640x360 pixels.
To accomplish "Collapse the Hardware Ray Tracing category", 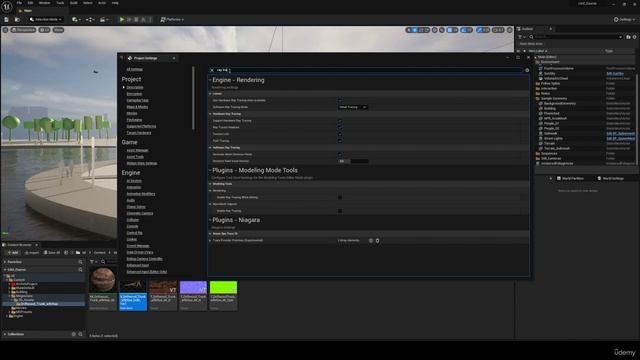I will tap(210, 114).
